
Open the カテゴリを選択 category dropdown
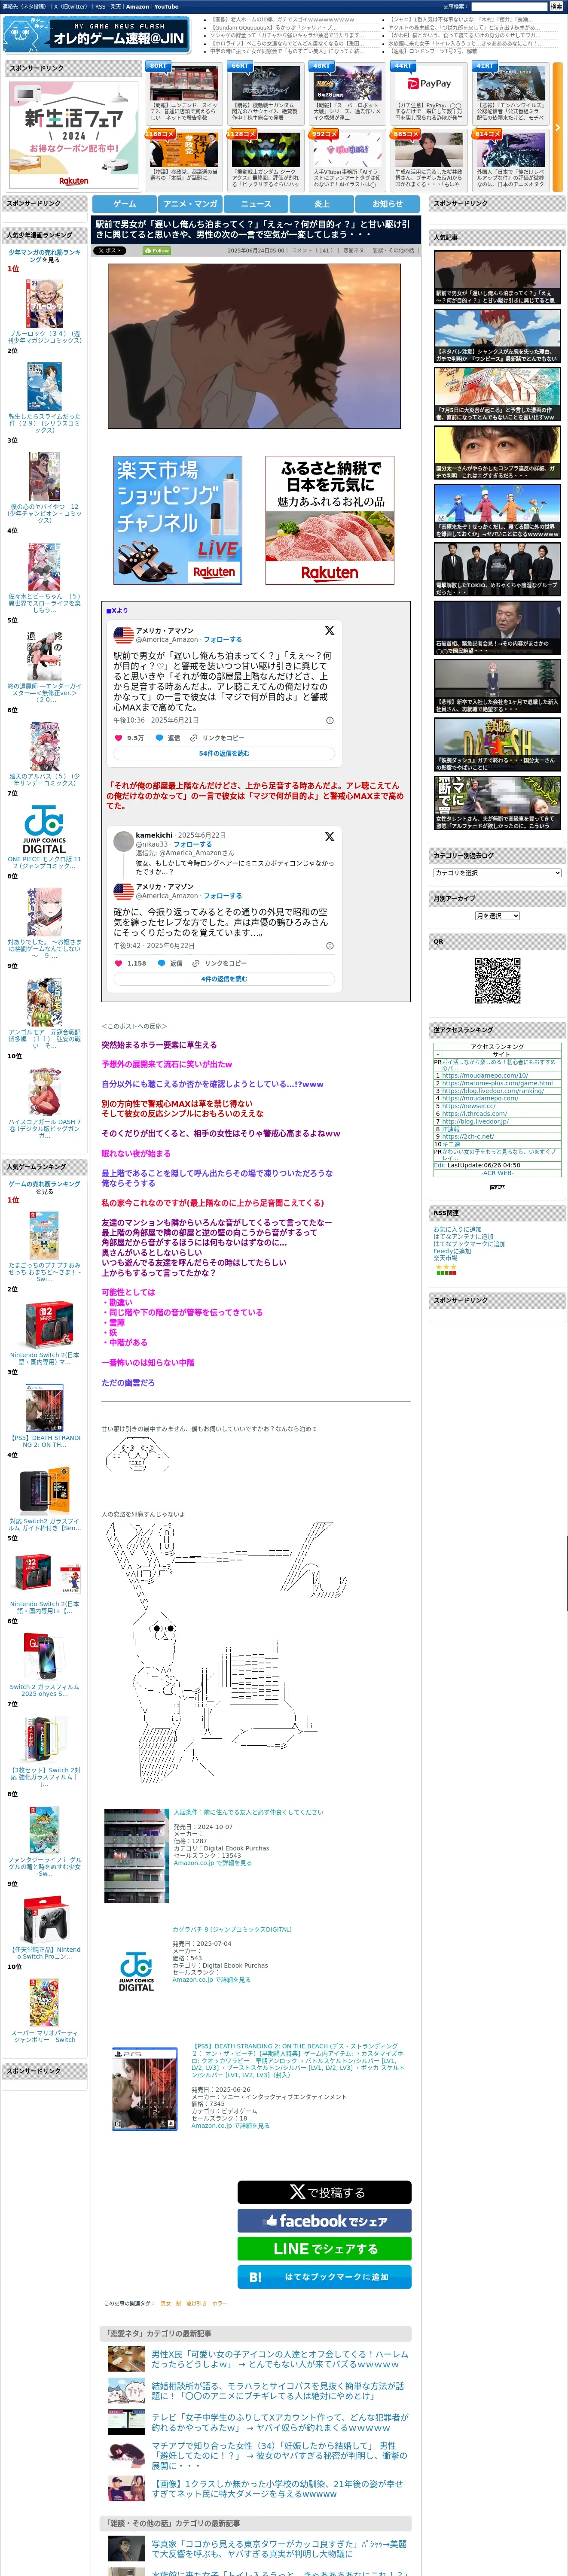(497, 873)
